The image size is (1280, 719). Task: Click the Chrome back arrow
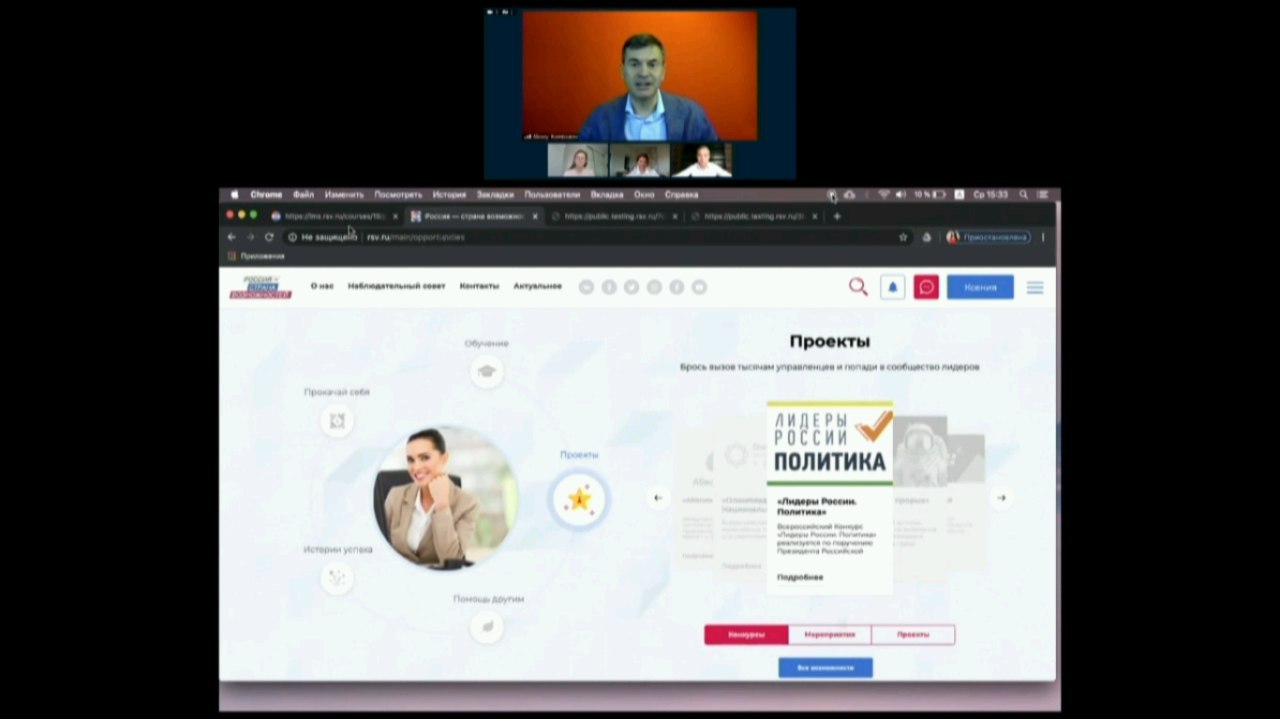[232, 237]
